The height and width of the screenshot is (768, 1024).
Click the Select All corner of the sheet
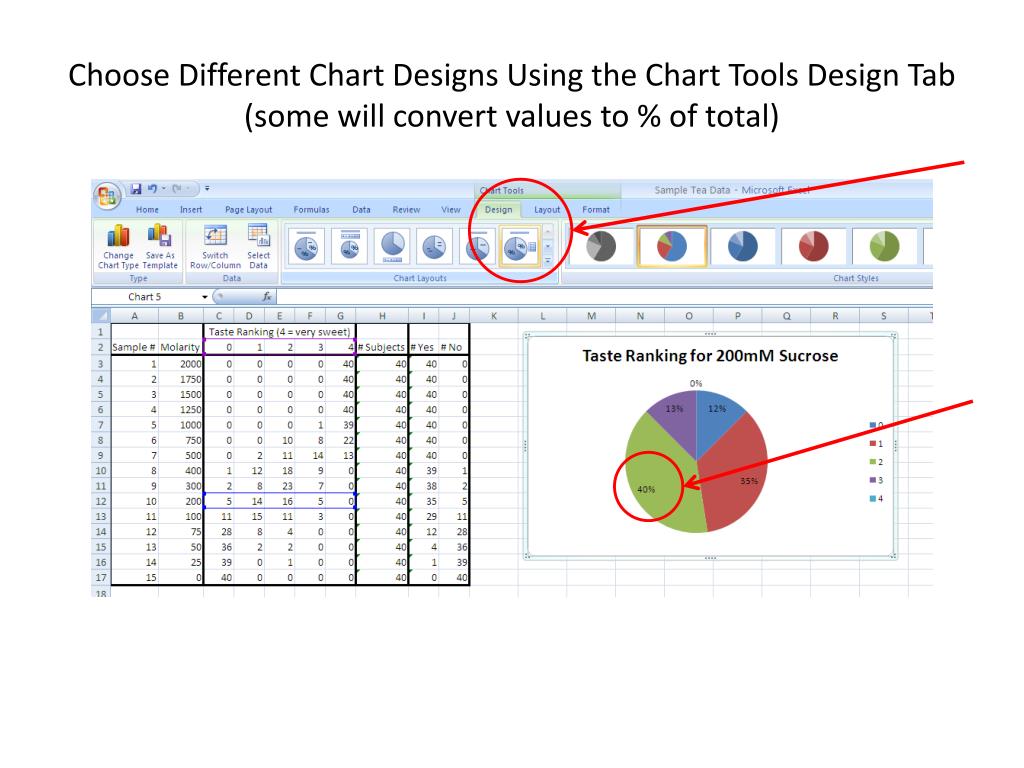(101, 315)
